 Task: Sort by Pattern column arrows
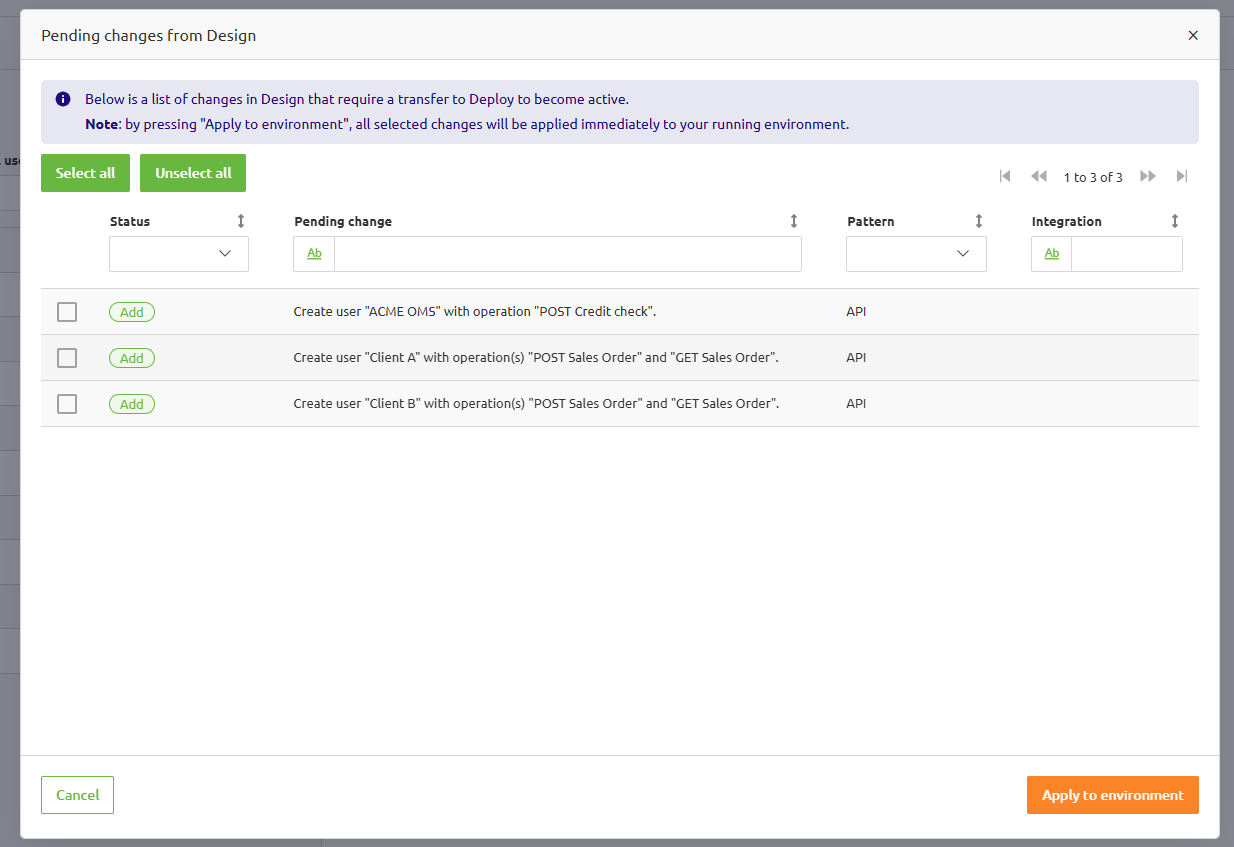[979, 221]
